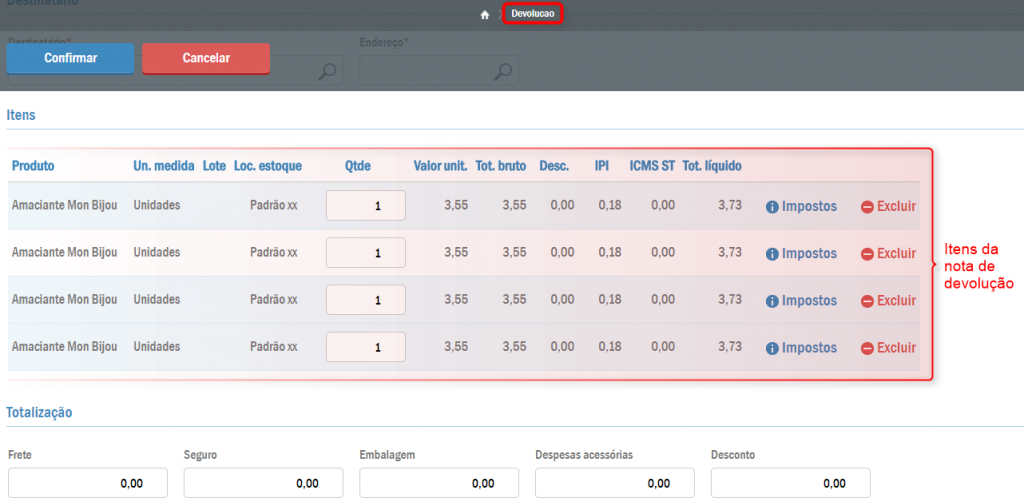This screenshot has height=498, width=1024.
Task: Open the Destinatário search magnifier icon
Action: [328, 71]
